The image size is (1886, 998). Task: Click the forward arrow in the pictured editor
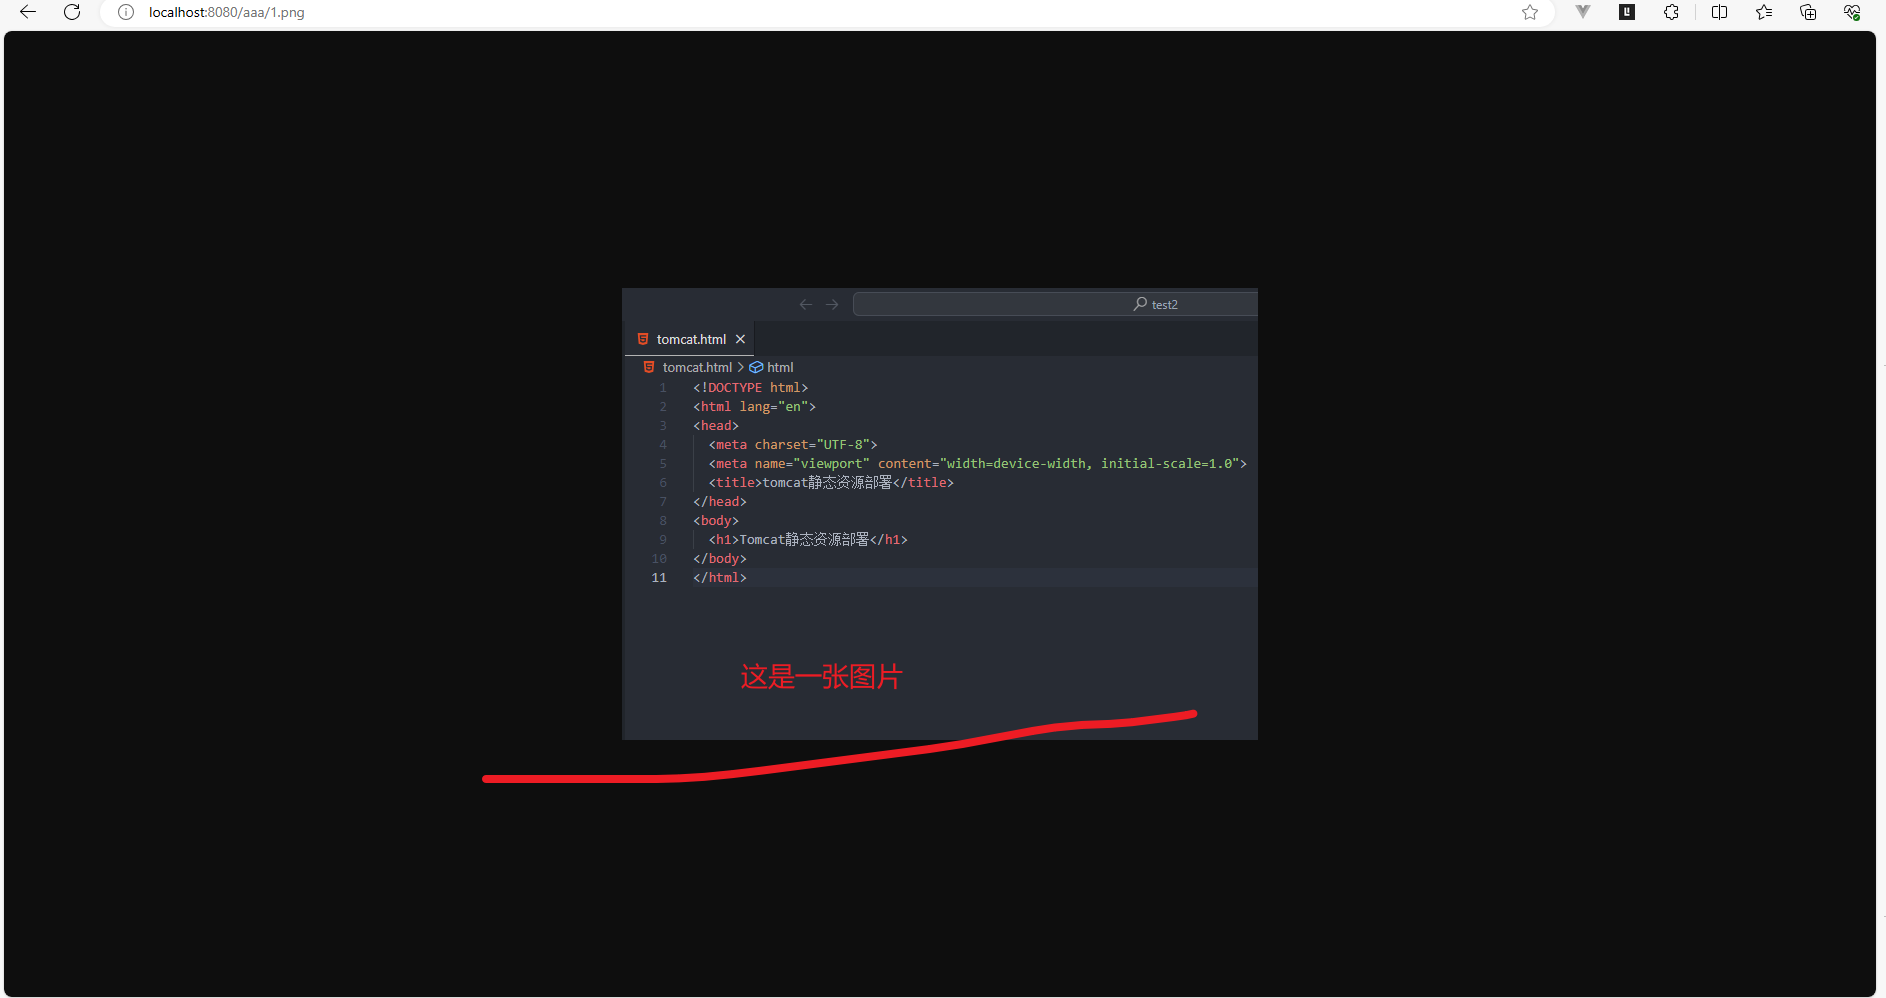click(x=832, y=304)
